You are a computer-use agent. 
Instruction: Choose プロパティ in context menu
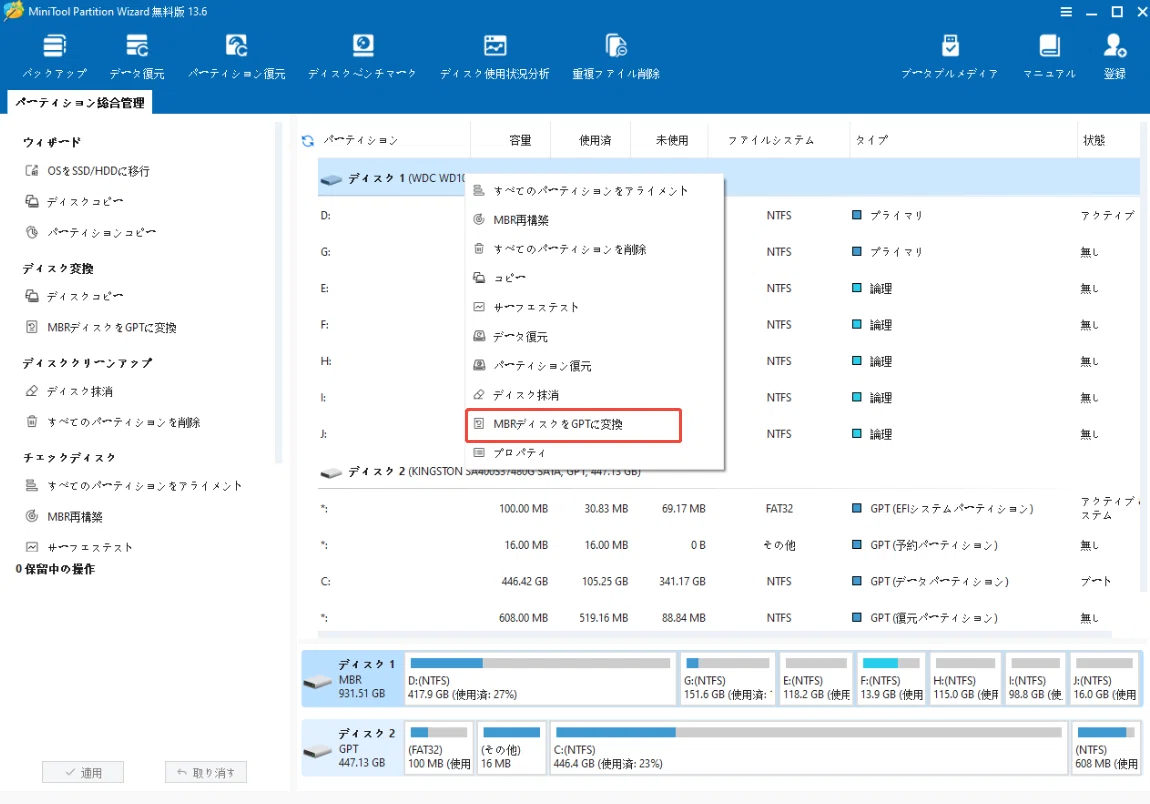(x=594, y=453)
